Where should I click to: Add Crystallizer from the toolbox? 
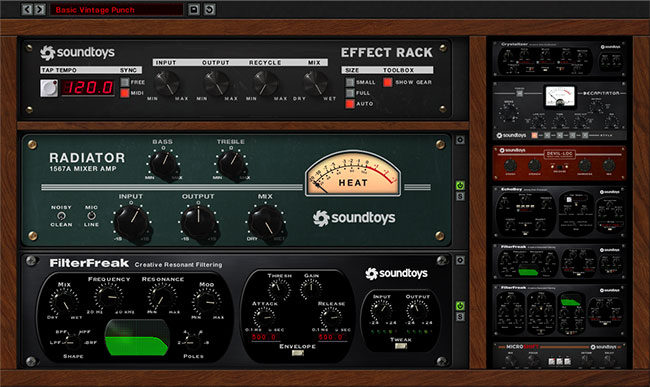pyautogui.click(x=559, y=58)
